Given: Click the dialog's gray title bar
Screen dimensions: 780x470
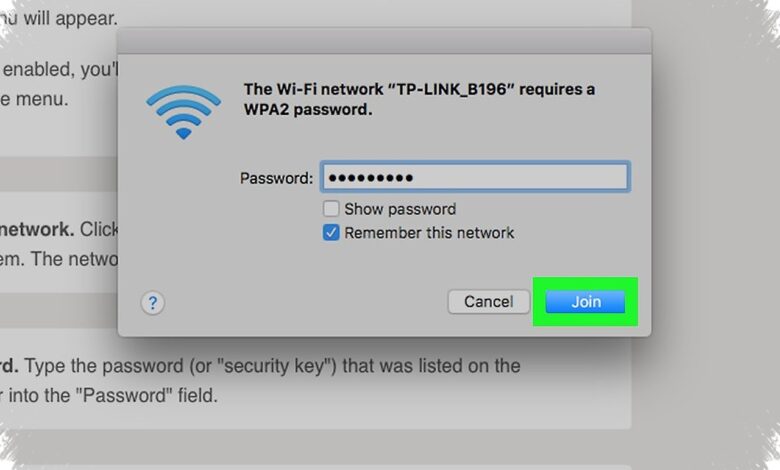Looking at the screenshot, I should pos(384,41).
